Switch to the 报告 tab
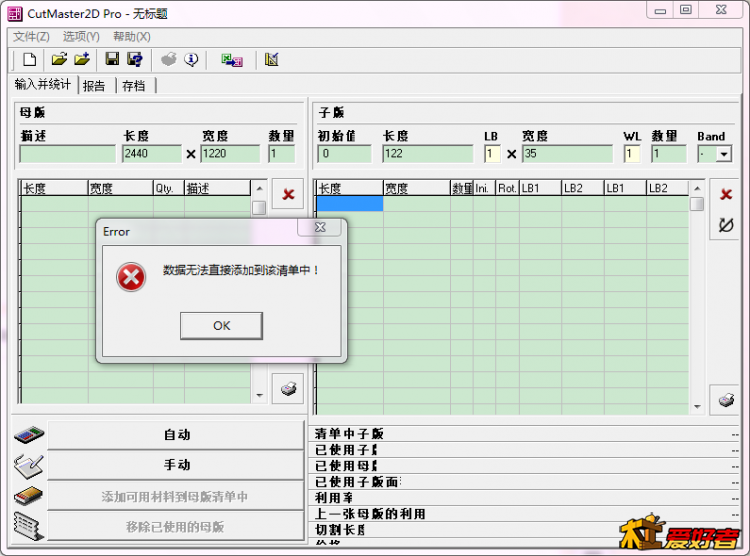Viewport: 750px width, 556px height. 94,86
